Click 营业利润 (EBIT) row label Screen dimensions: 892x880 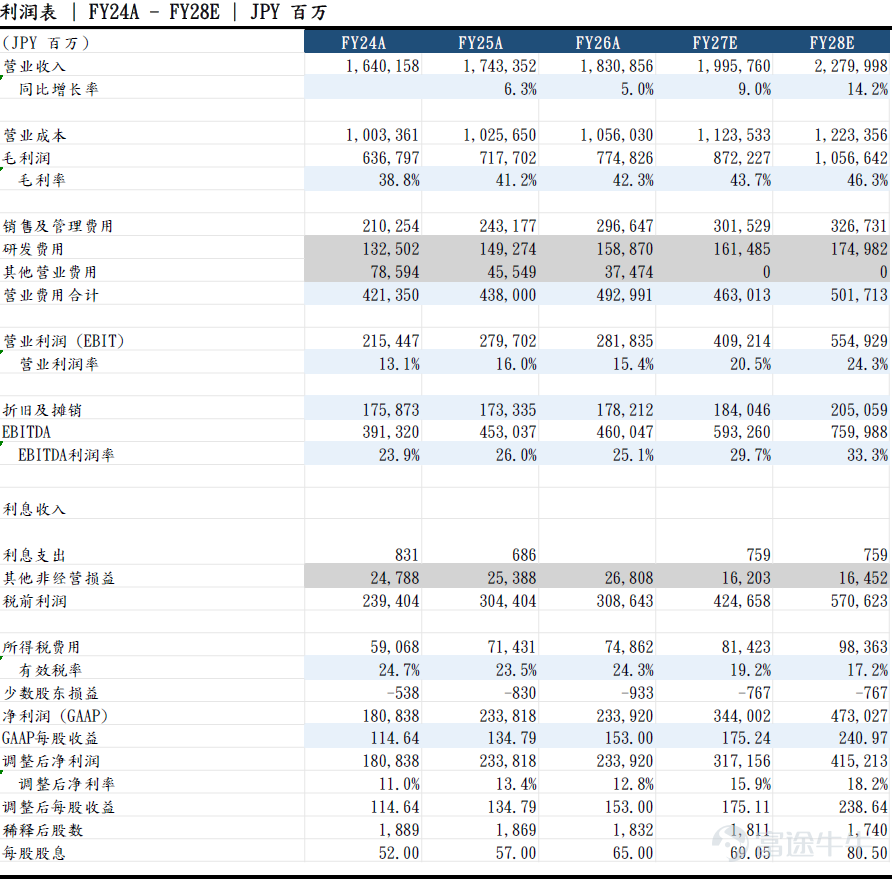pos(64,341)
